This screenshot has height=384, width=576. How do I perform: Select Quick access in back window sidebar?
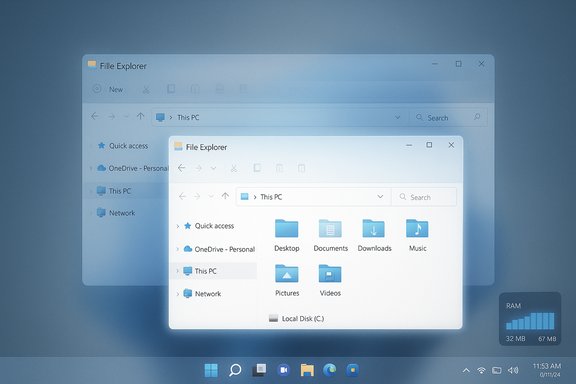click(123, 146)
